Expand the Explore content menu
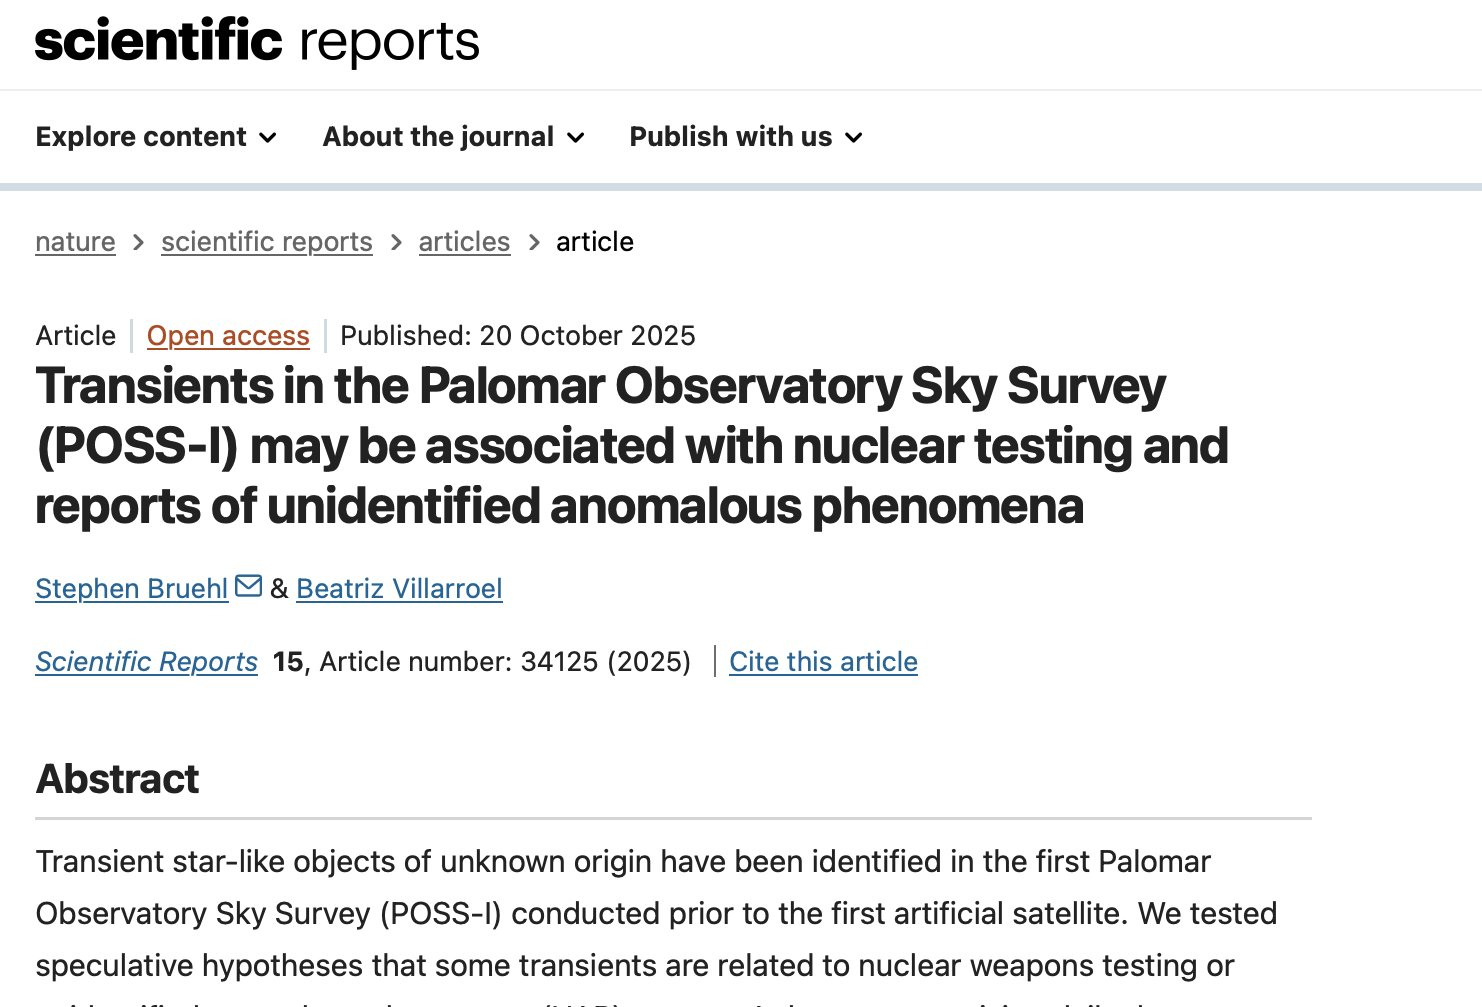This screenshot has height=1007, width=1482. click(x=156, y=137)
